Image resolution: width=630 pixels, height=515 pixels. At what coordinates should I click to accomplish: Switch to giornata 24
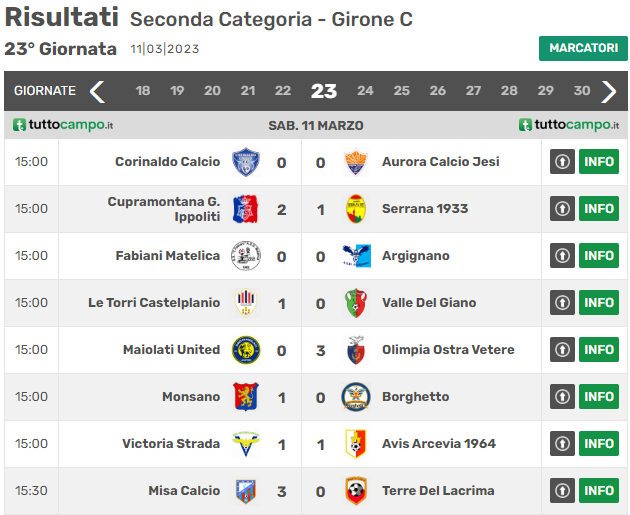[x=365, y=91]
